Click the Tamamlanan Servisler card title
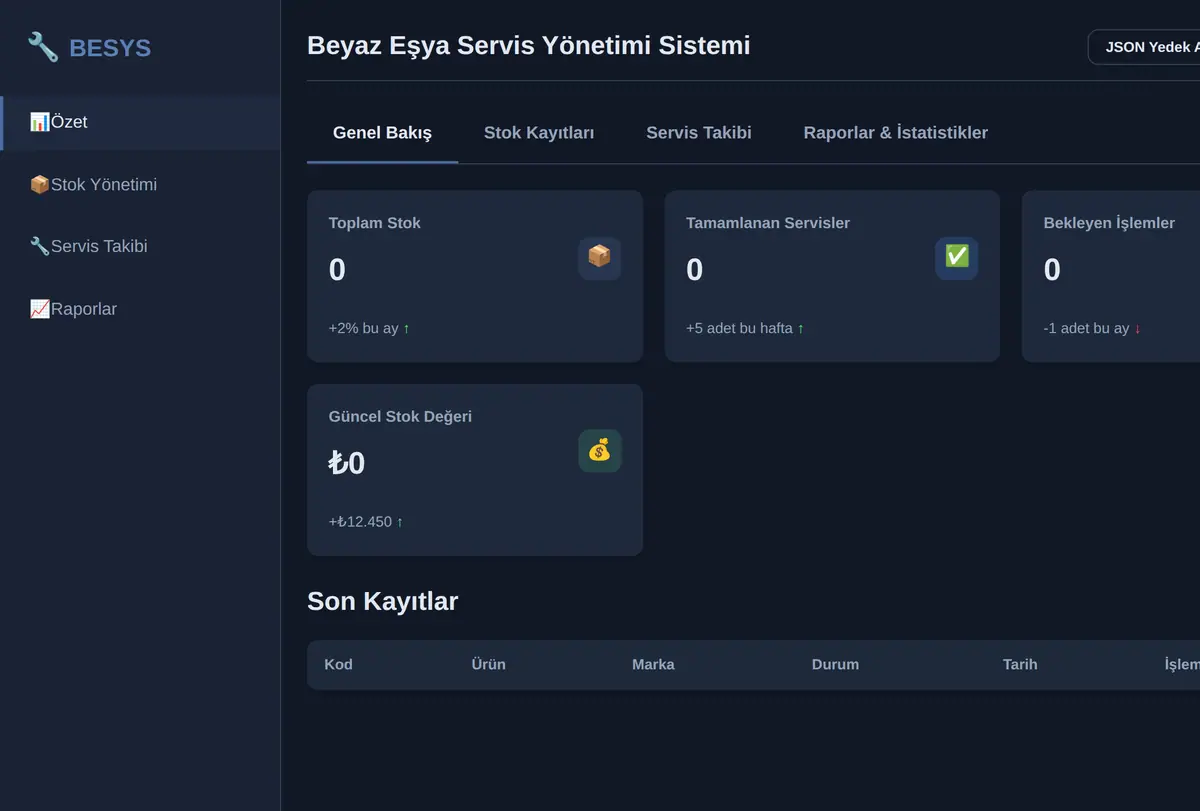This screenshot has width=1200, height=811. 768,223
